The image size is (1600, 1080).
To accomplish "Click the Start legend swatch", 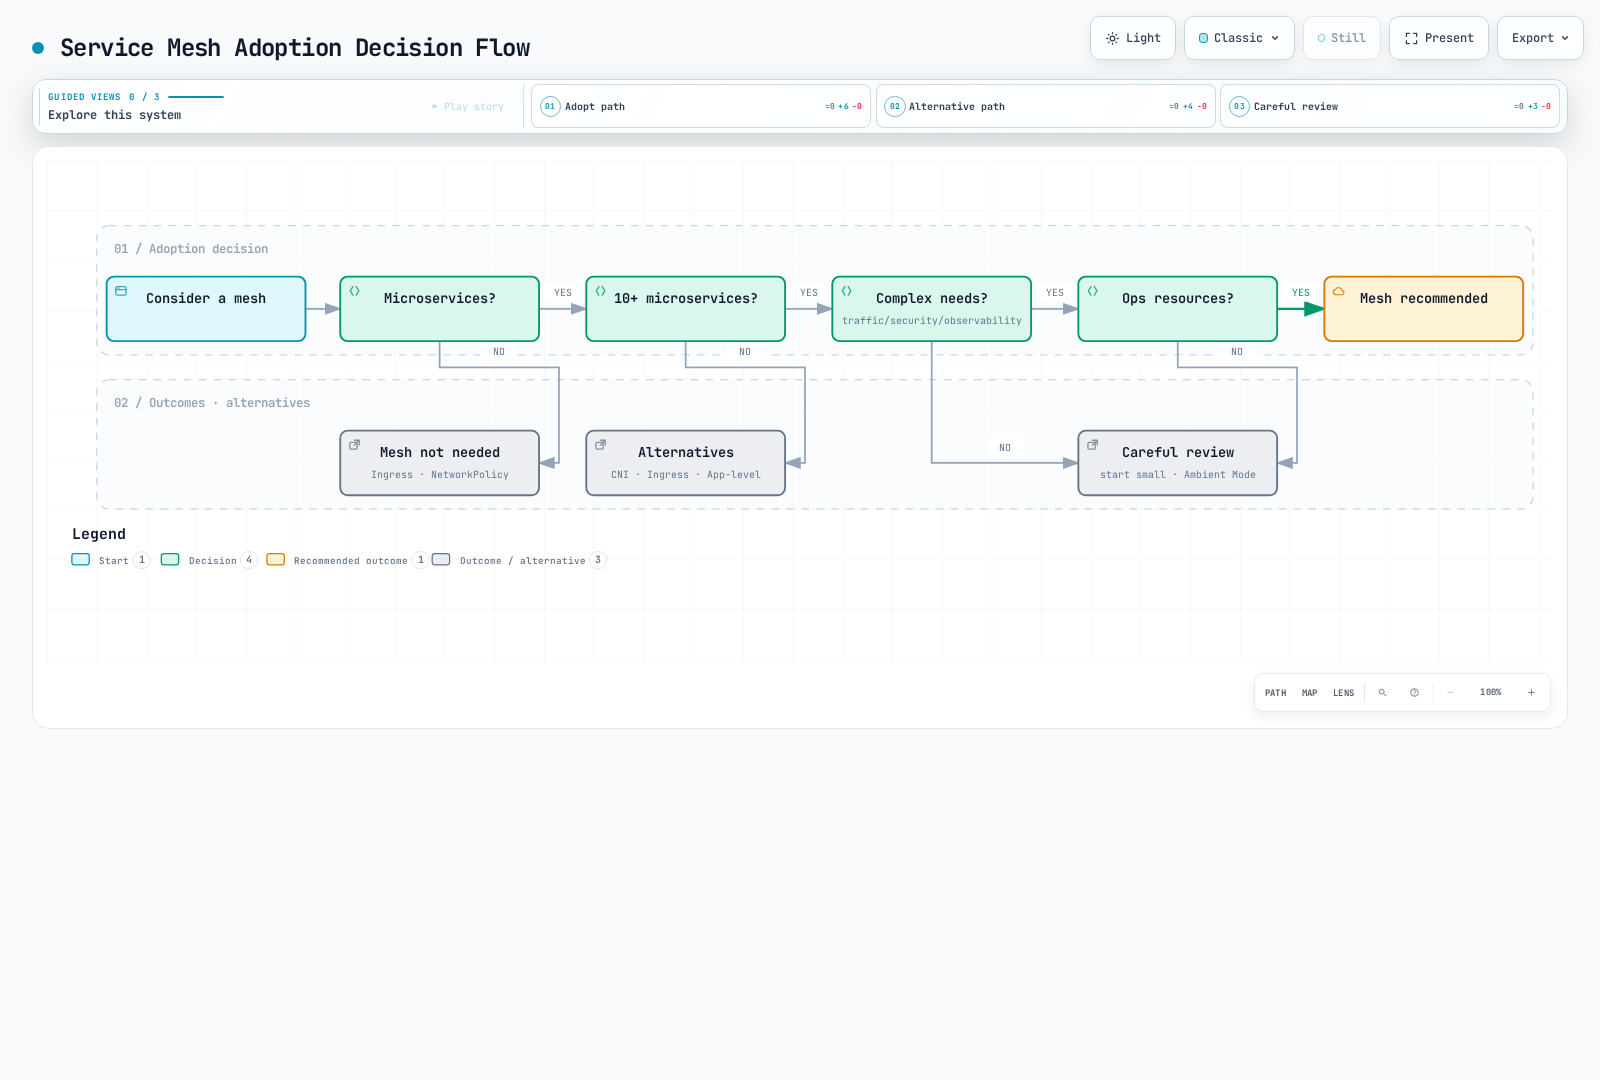I will [x=81, y=560].
